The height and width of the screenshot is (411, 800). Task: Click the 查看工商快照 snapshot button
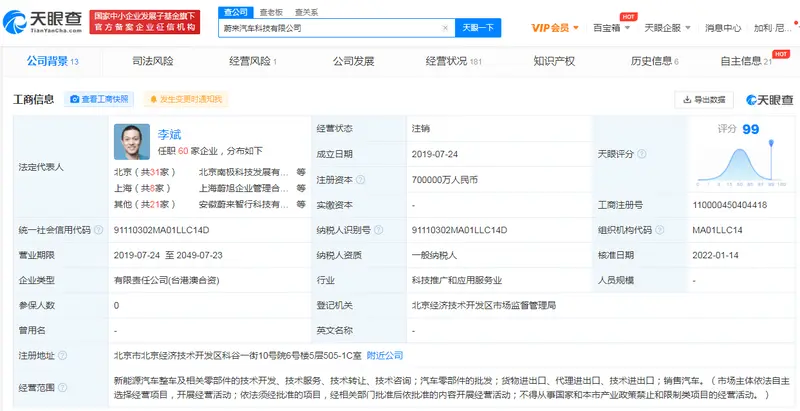pyautogui.click(x=99, y=99)
